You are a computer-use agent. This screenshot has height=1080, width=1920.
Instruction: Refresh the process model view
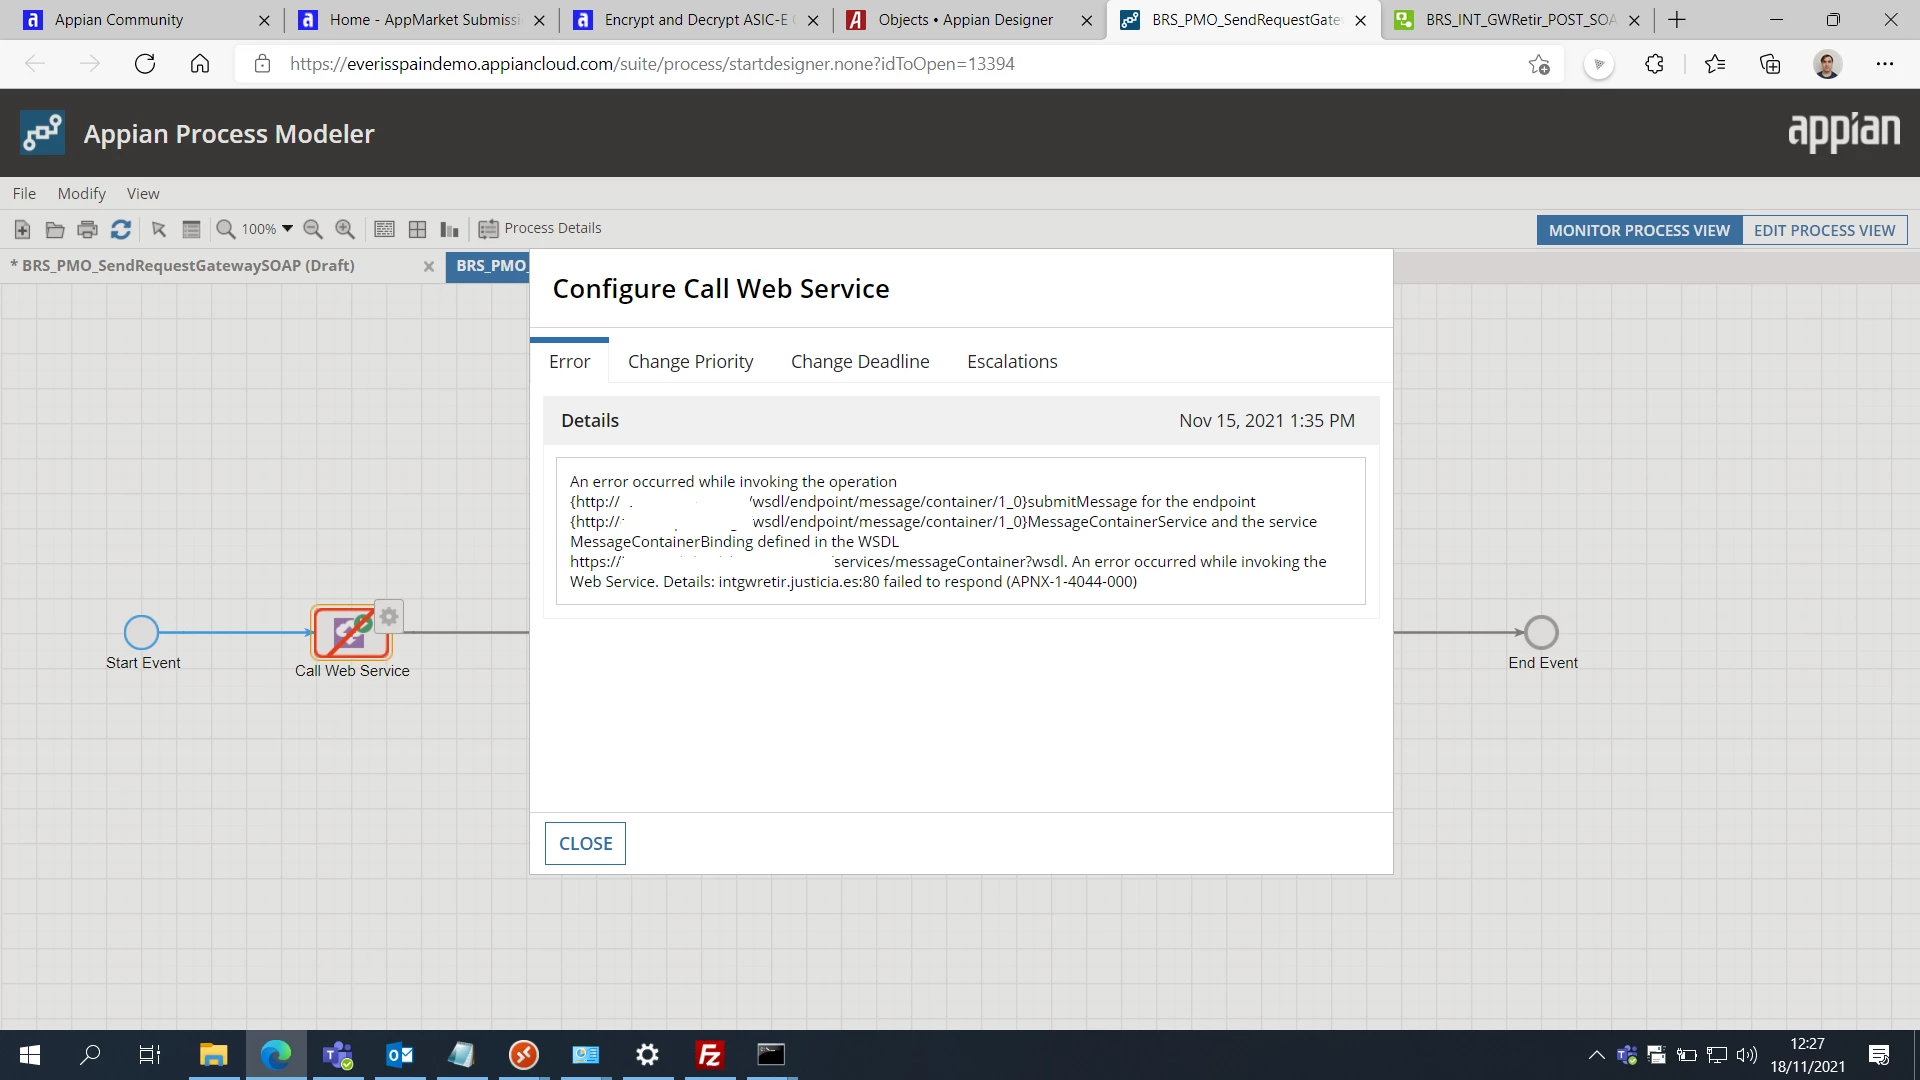click(121, 230)
